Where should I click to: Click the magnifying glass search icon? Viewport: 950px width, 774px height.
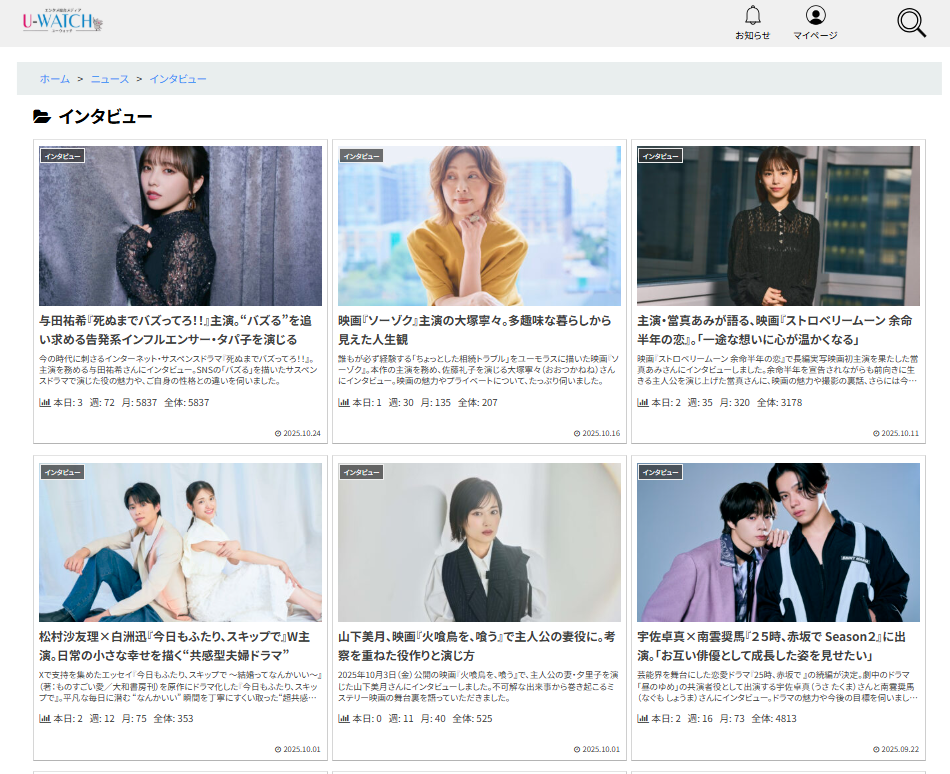click(911, 22)
